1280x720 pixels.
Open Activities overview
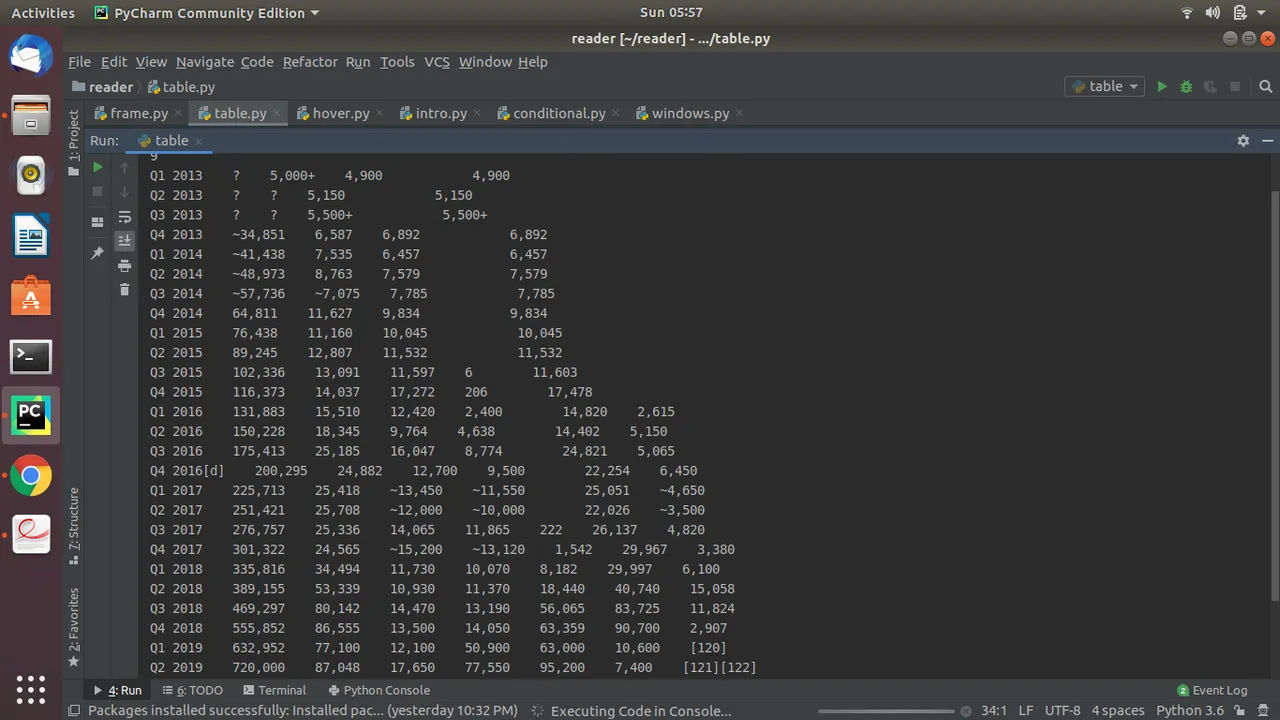[x=43, y=13]
